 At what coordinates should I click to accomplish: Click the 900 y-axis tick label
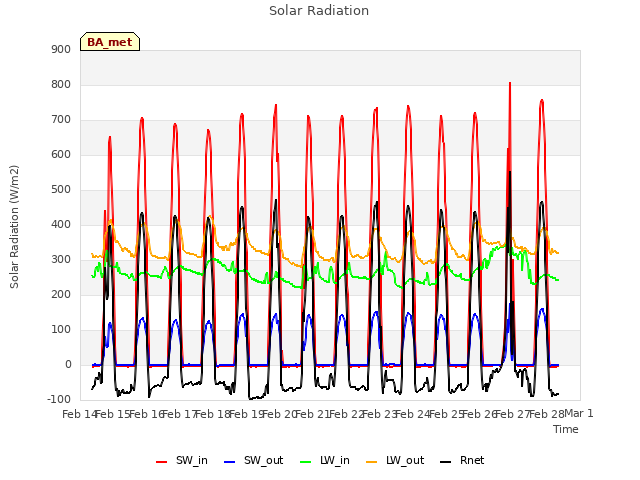(61, 49)
